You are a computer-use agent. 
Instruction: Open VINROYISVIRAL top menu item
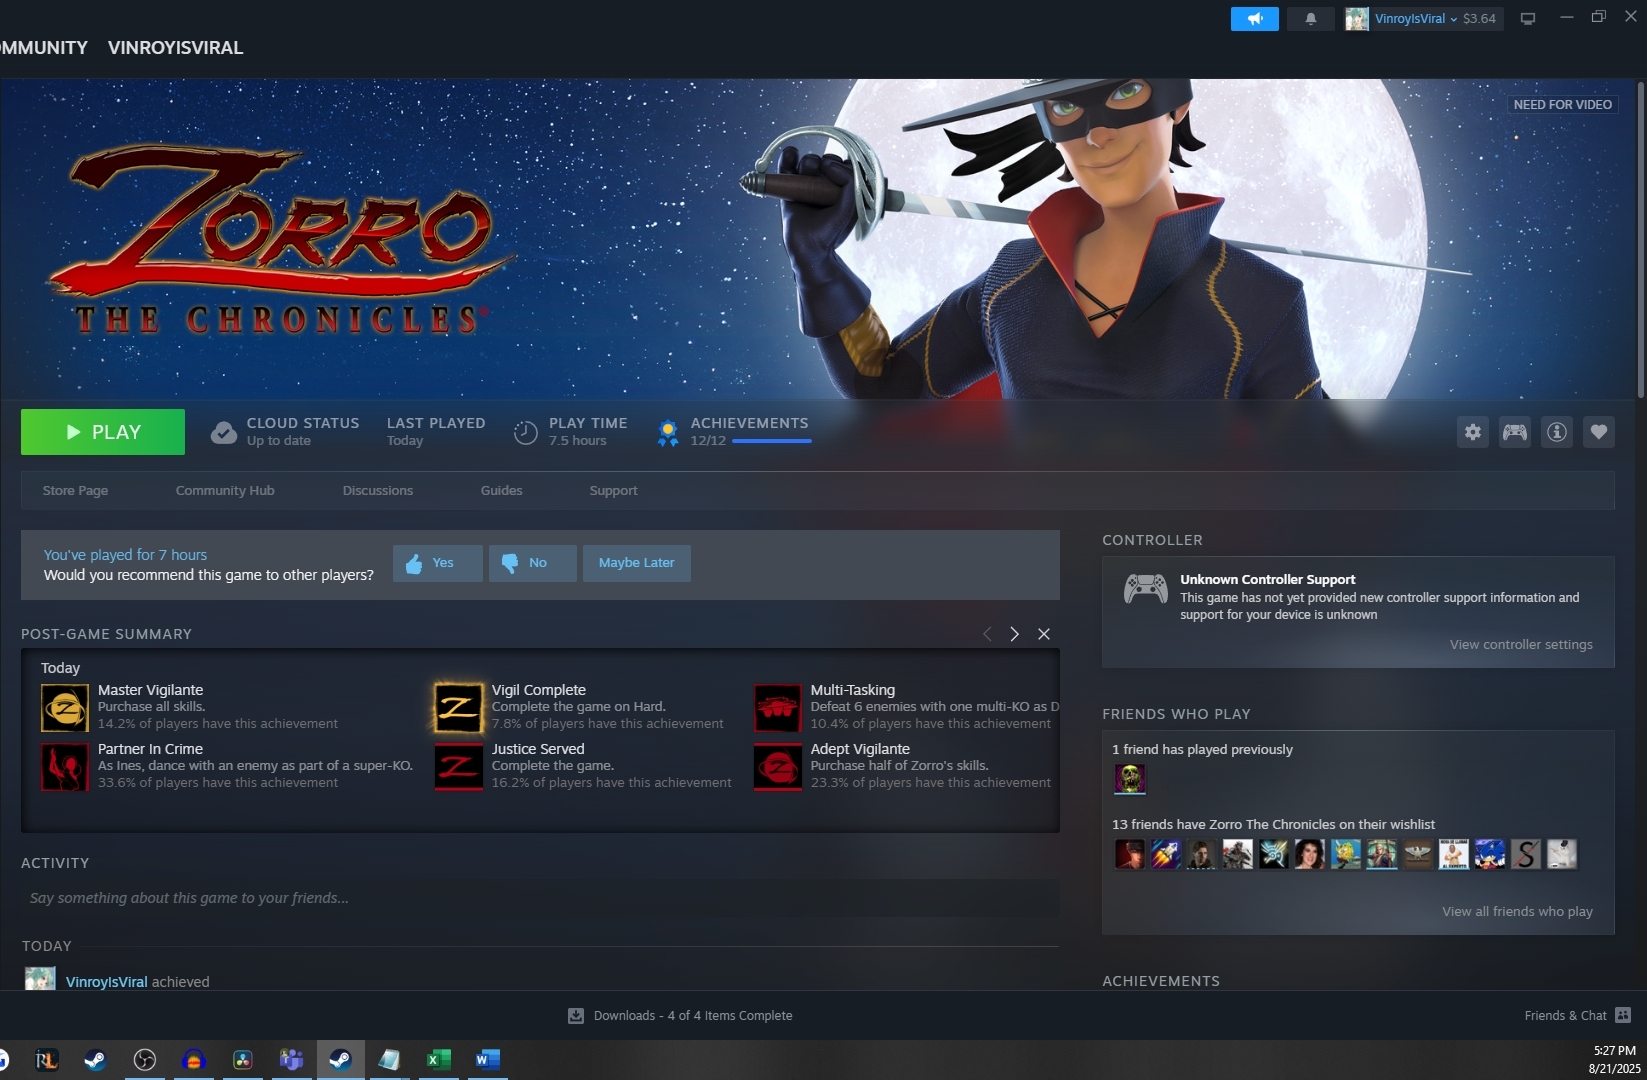pyautogui.click(x=175, y=48)
